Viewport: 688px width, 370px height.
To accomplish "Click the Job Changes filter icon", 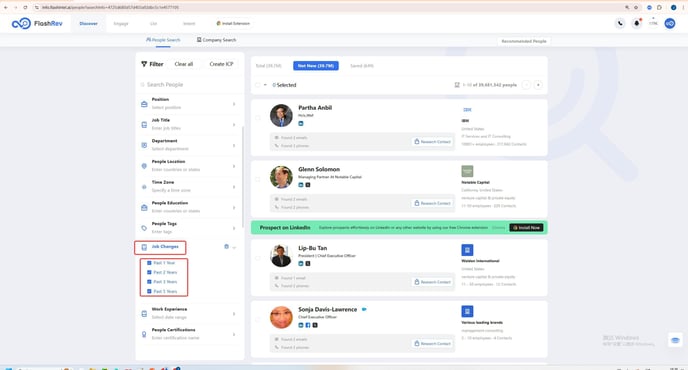I will click(x=144, y=248).
